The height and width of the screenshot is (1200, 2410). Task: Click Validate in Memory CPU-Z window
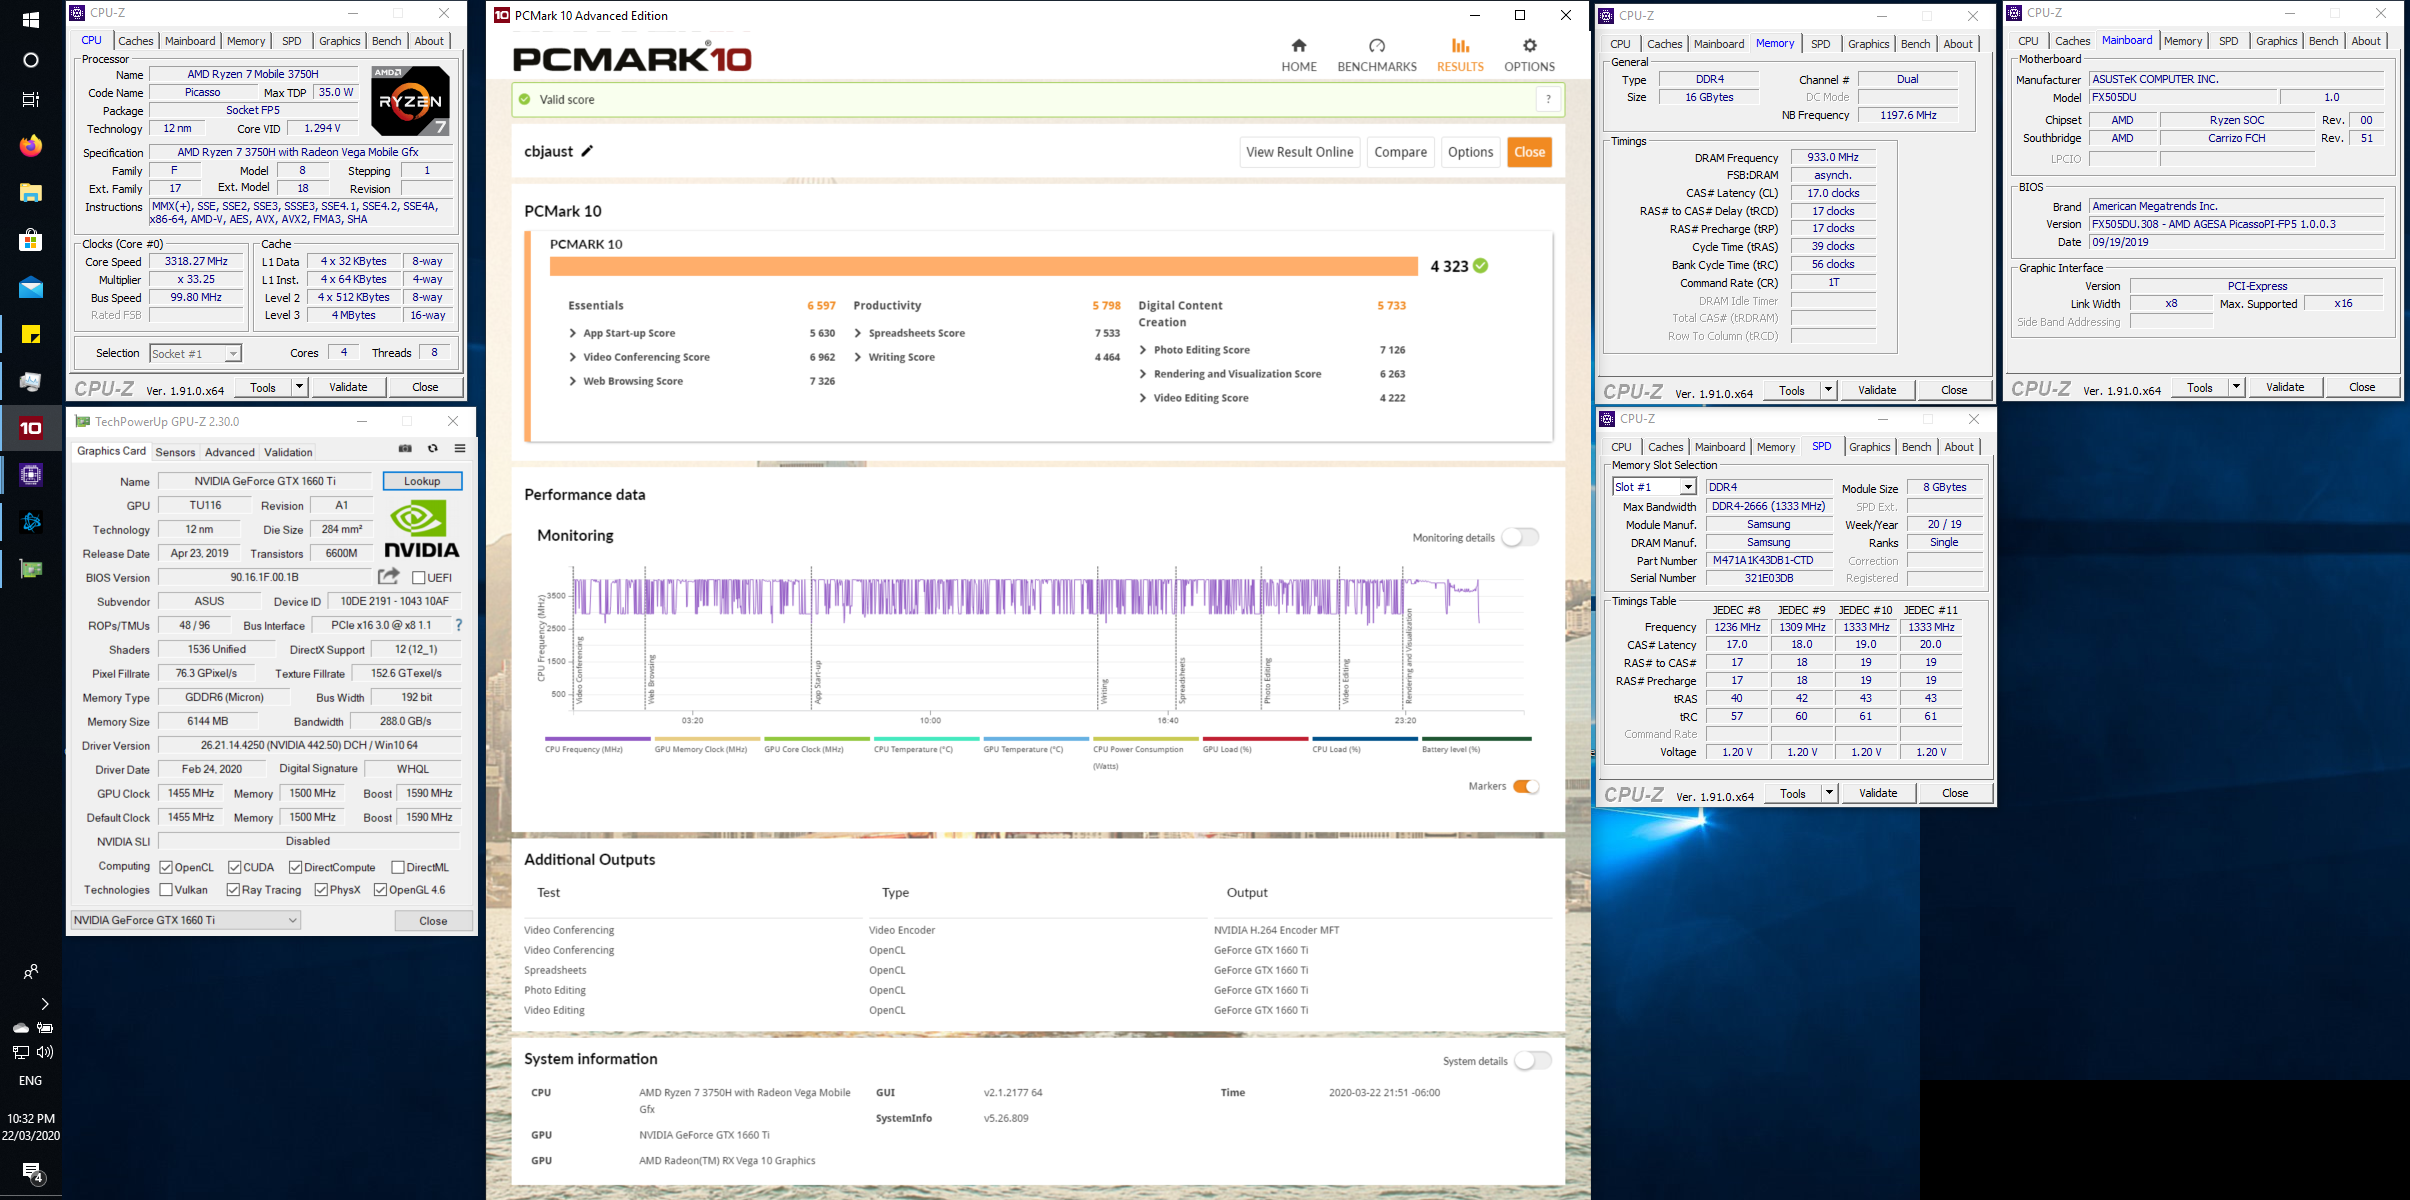[x=1877, y=390]
